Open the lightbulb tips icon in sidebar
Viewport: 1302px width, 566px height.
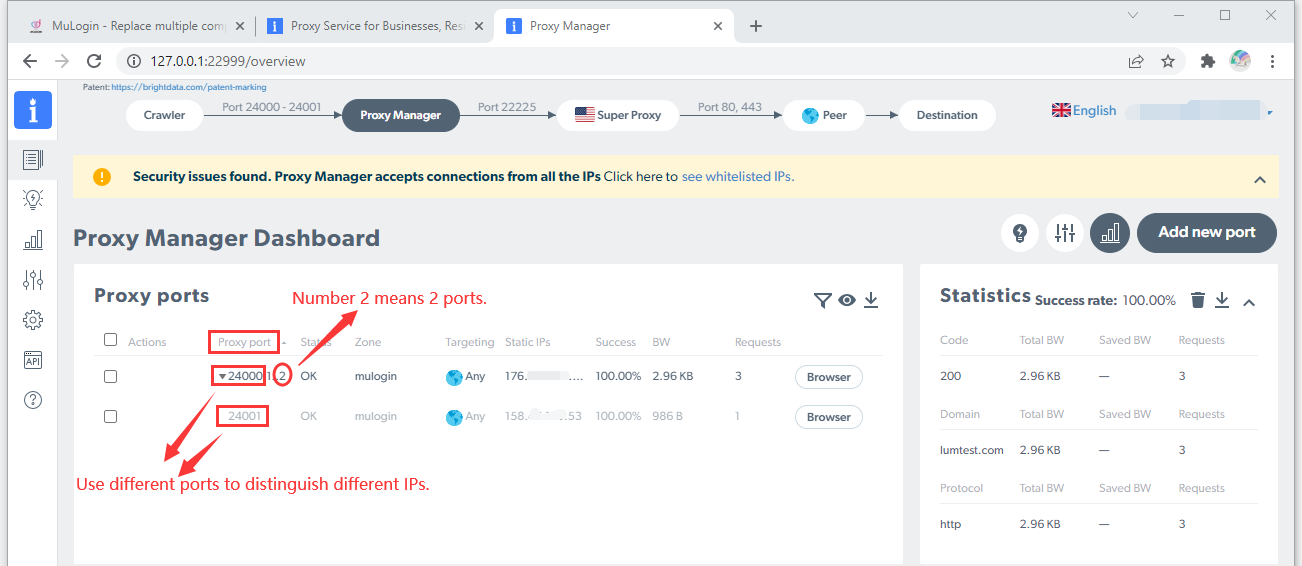33,199
